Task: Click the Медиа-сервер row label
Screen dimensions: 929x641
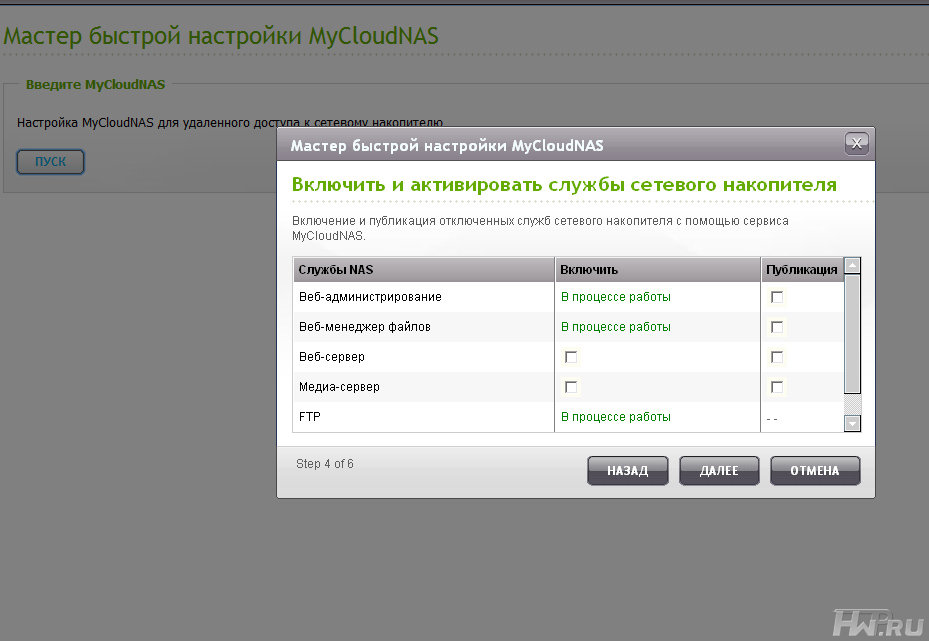Action: pos(339,387)
